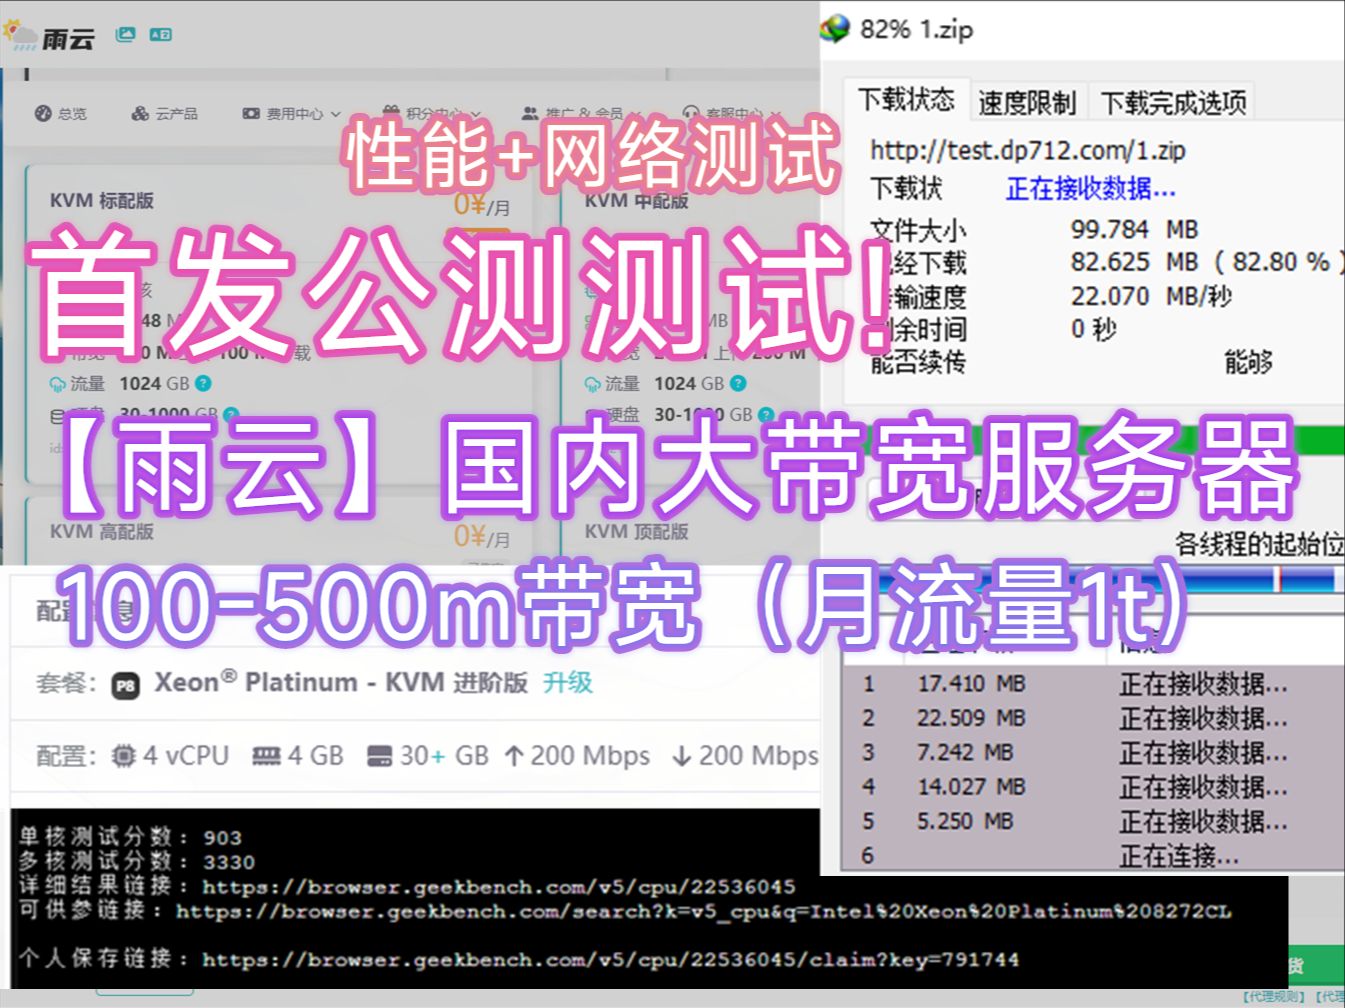Open the 个人保存链接 claim URL
Image resolution: width=1345 pixels, height=1008 pixels.
pos(610,959)
